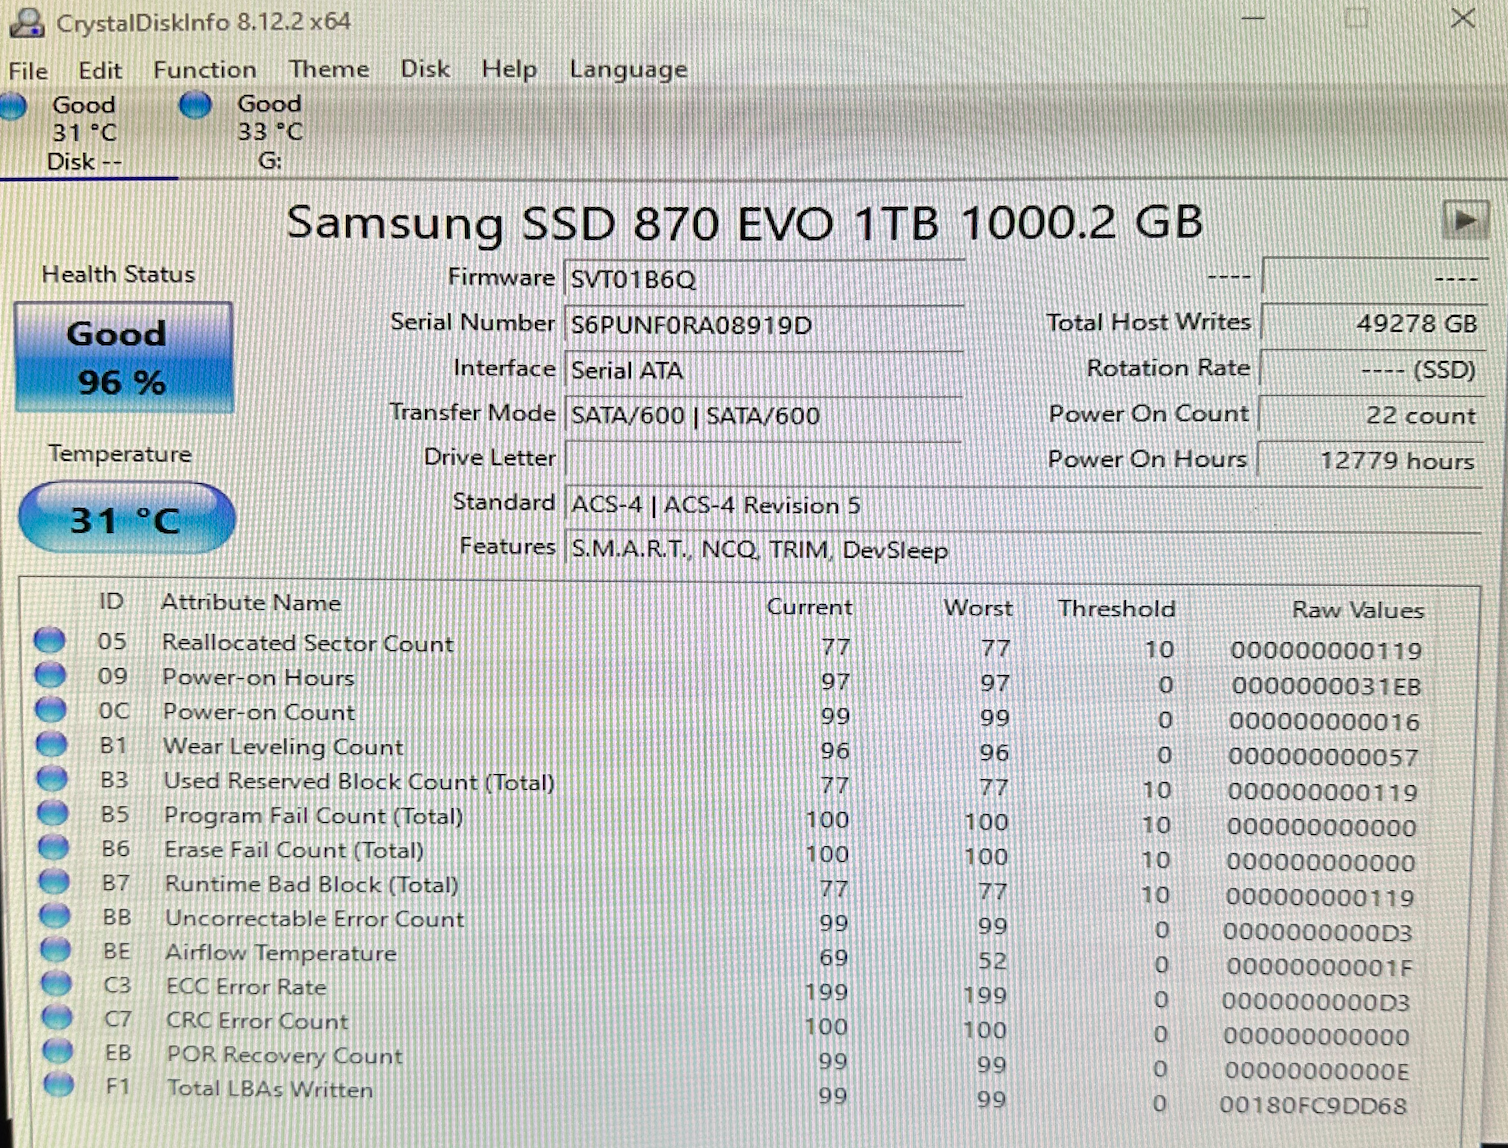The image size is (1508, 1148).
Task: Click the 31 °C temperature button
Action: pos(127,518)
